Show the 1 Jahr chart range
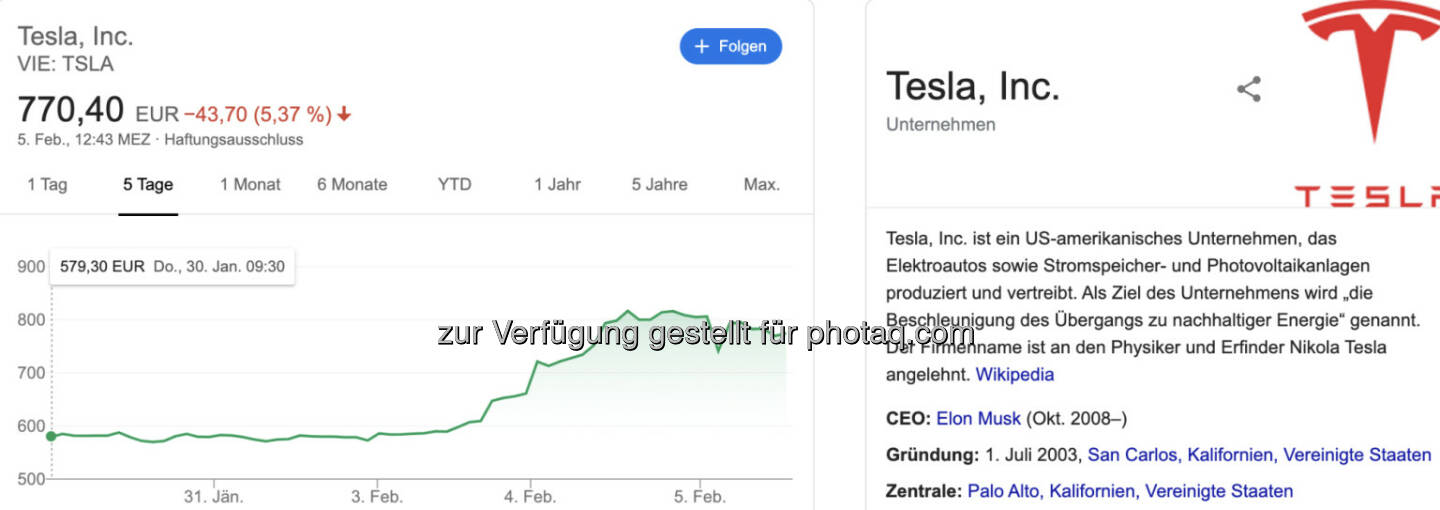1440x510 pixels. [557, 184]
